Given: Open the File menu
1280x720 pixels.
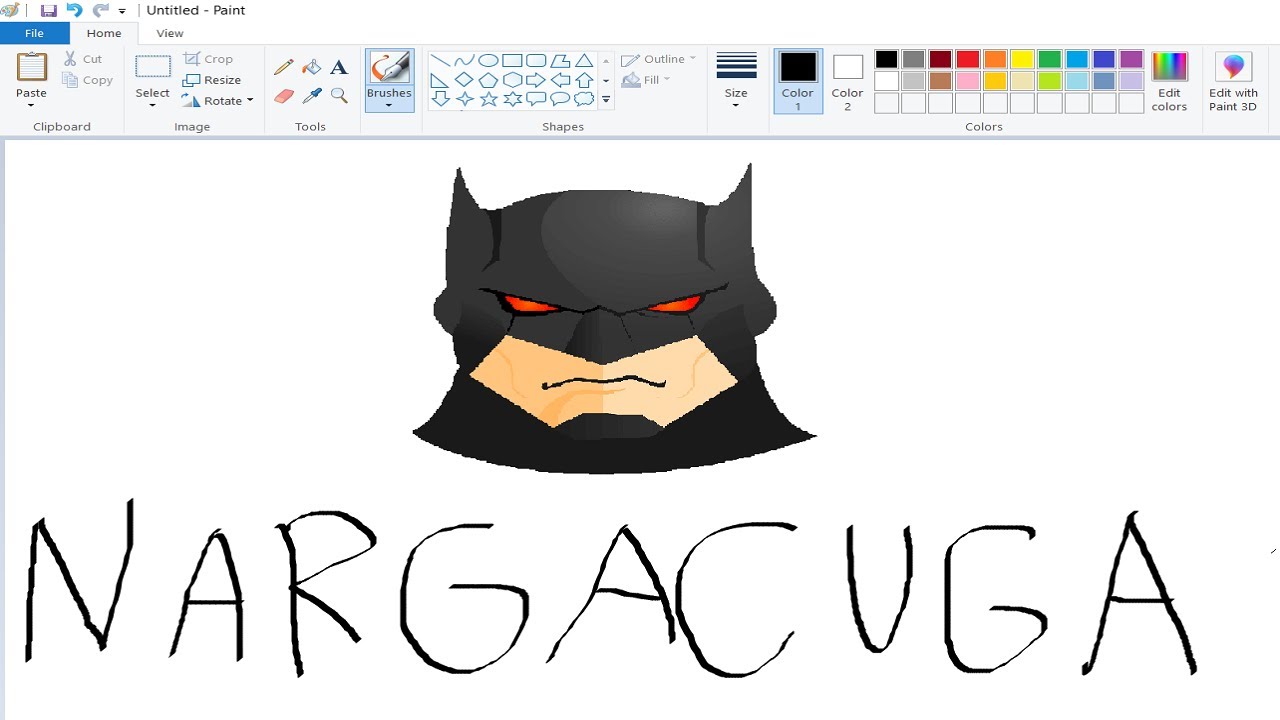Looking at the screenshot, I should pos(34,33).
